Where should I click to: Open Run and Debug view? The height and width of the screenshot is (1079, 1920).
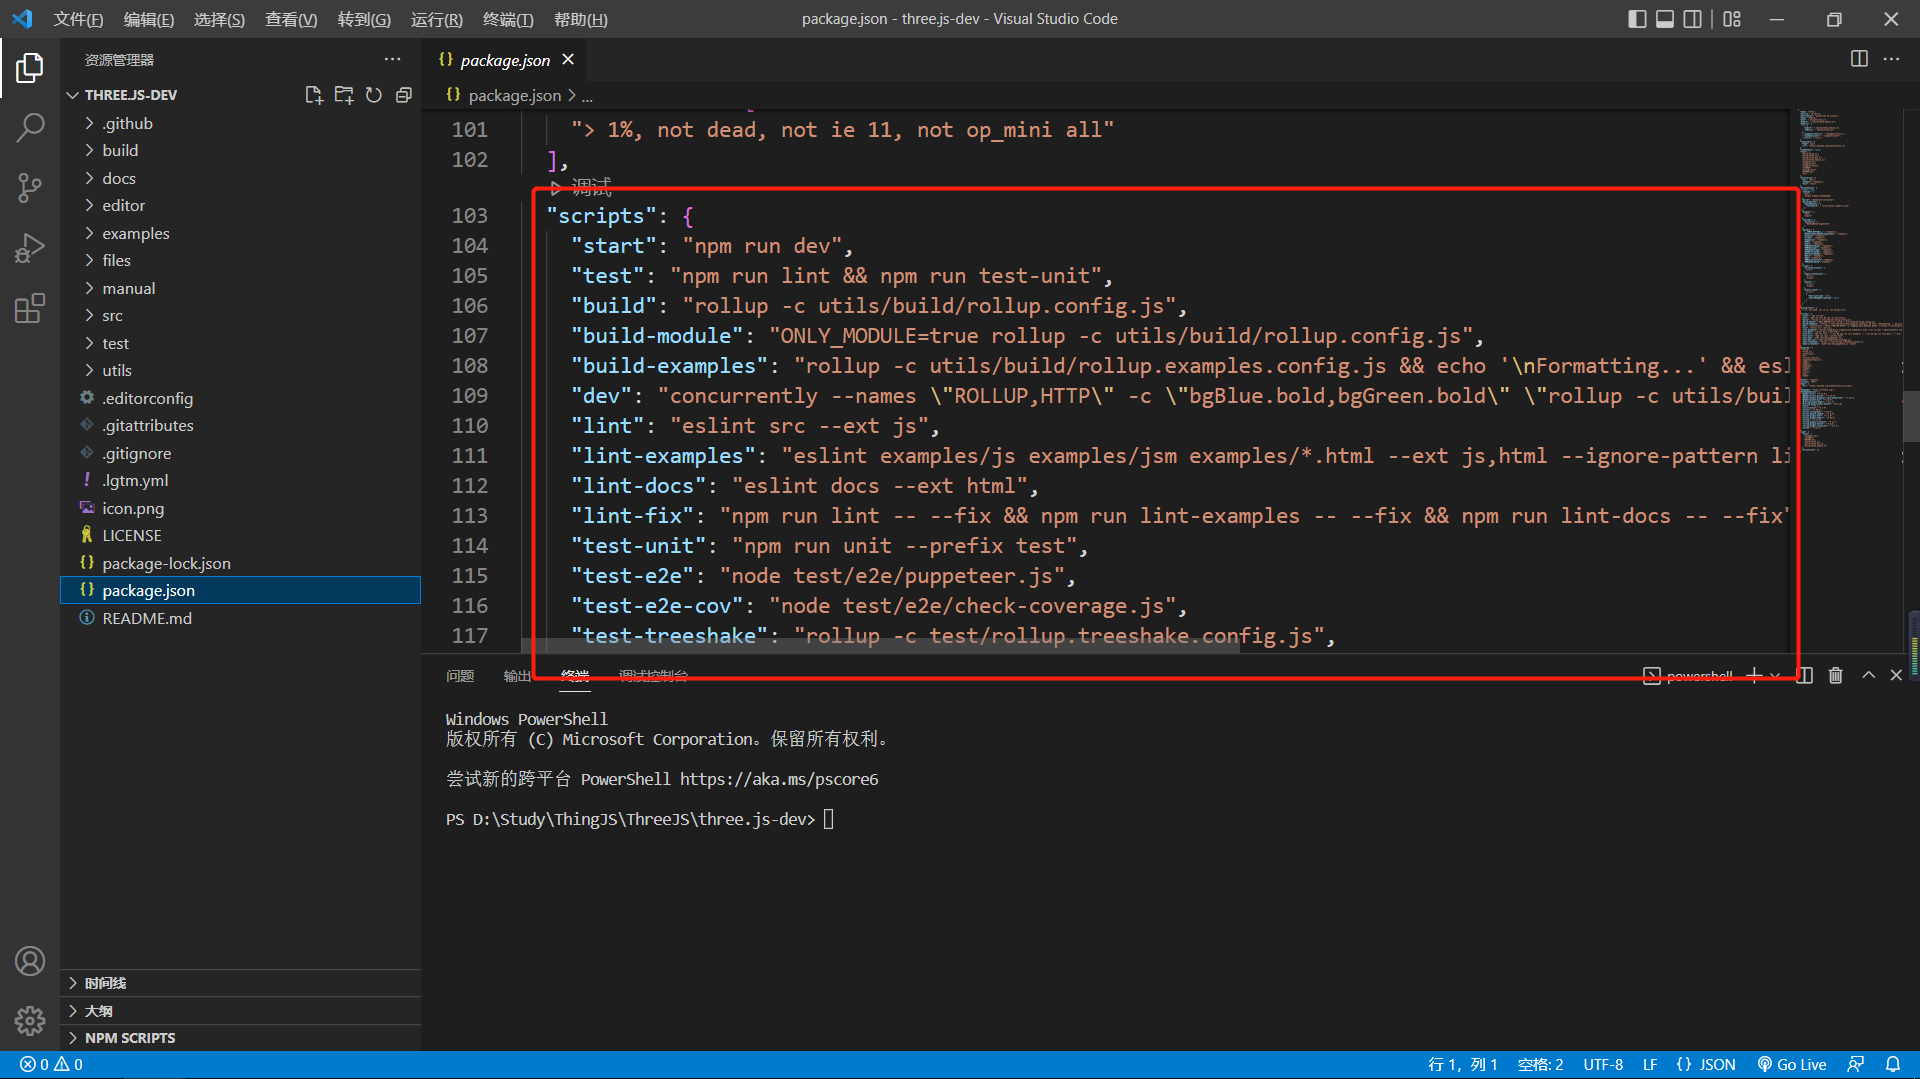point(30,247)
